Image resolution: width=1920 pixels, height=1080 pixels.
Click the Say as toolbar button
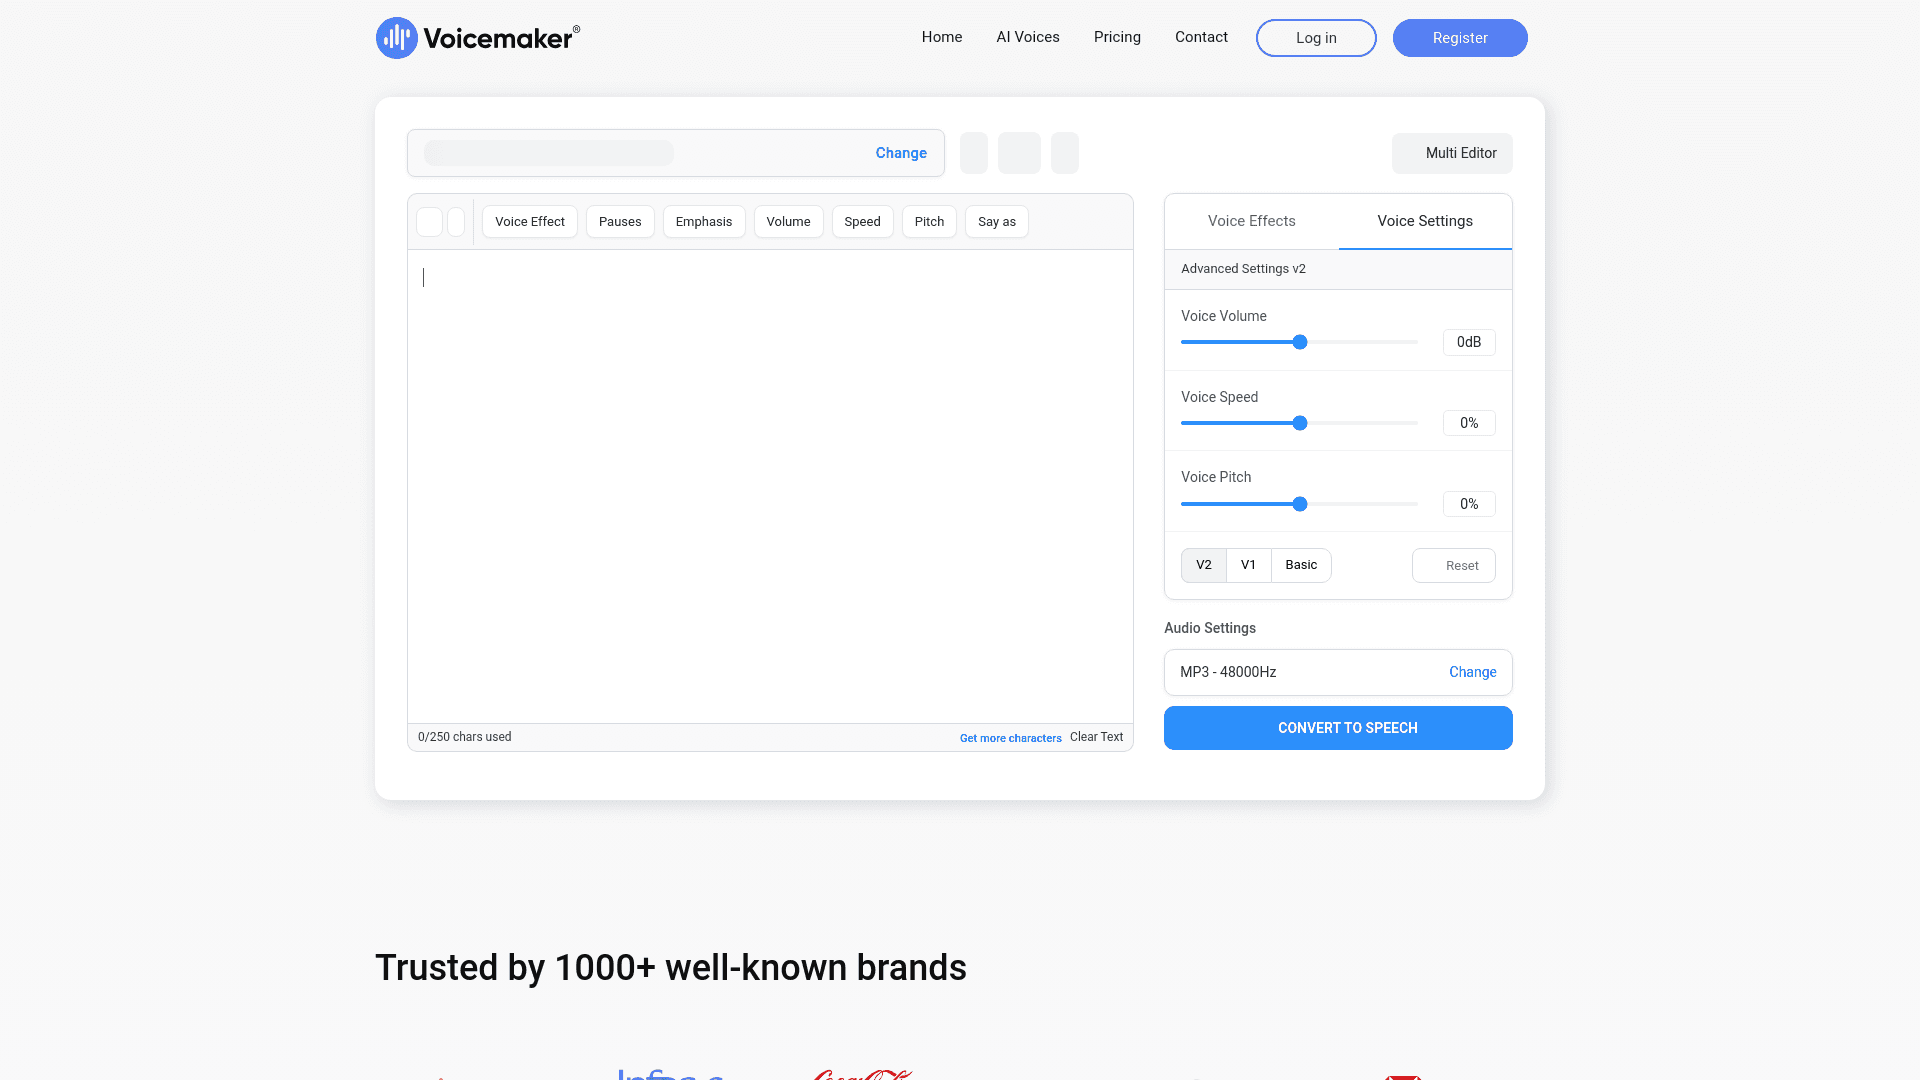(996, 222)
